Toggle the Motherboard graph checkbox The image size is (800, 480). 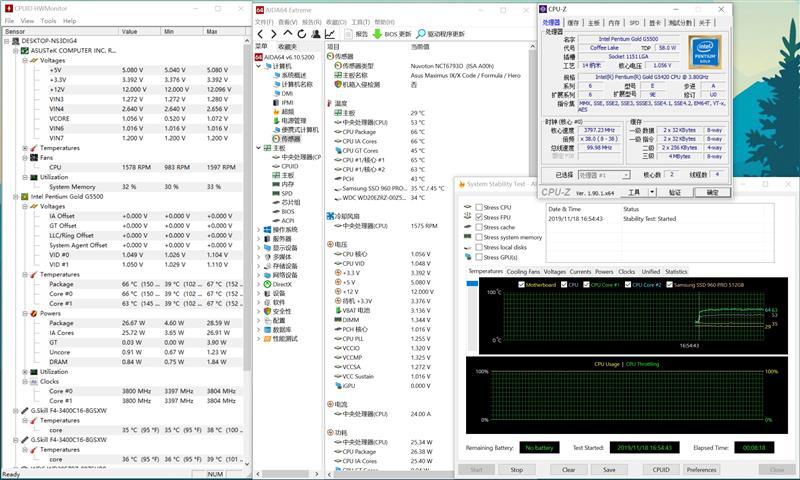pyautogui.click(x=521, y=285)
